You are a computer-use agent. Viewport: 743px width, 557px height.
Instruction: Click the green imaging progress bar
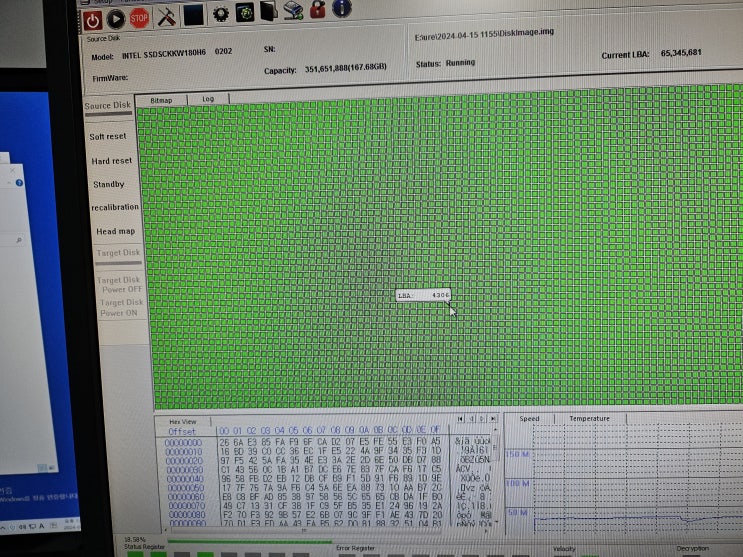tap(250, 541)
